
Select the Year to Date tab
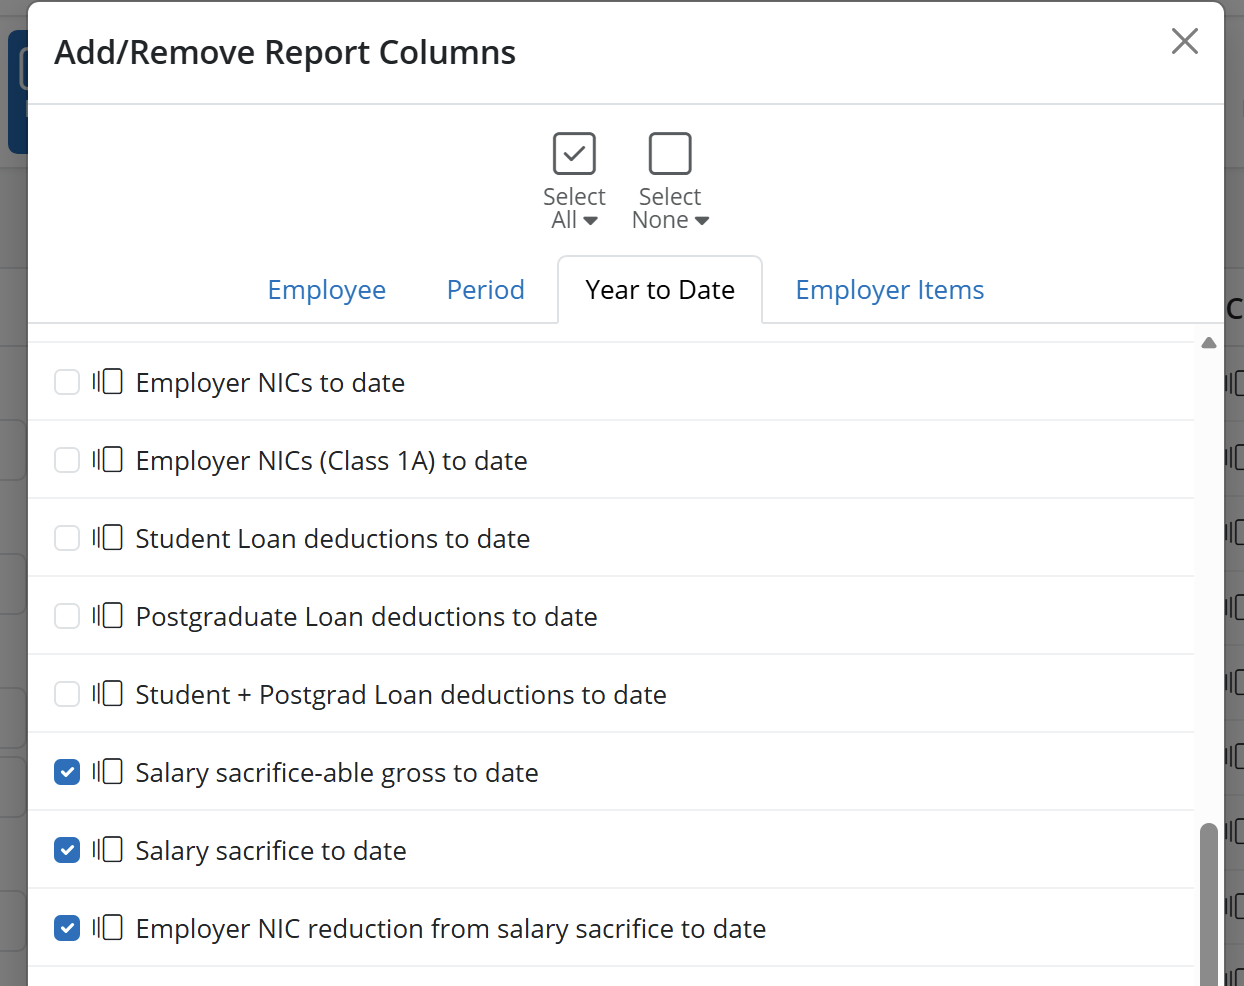(x=660, y=290)
